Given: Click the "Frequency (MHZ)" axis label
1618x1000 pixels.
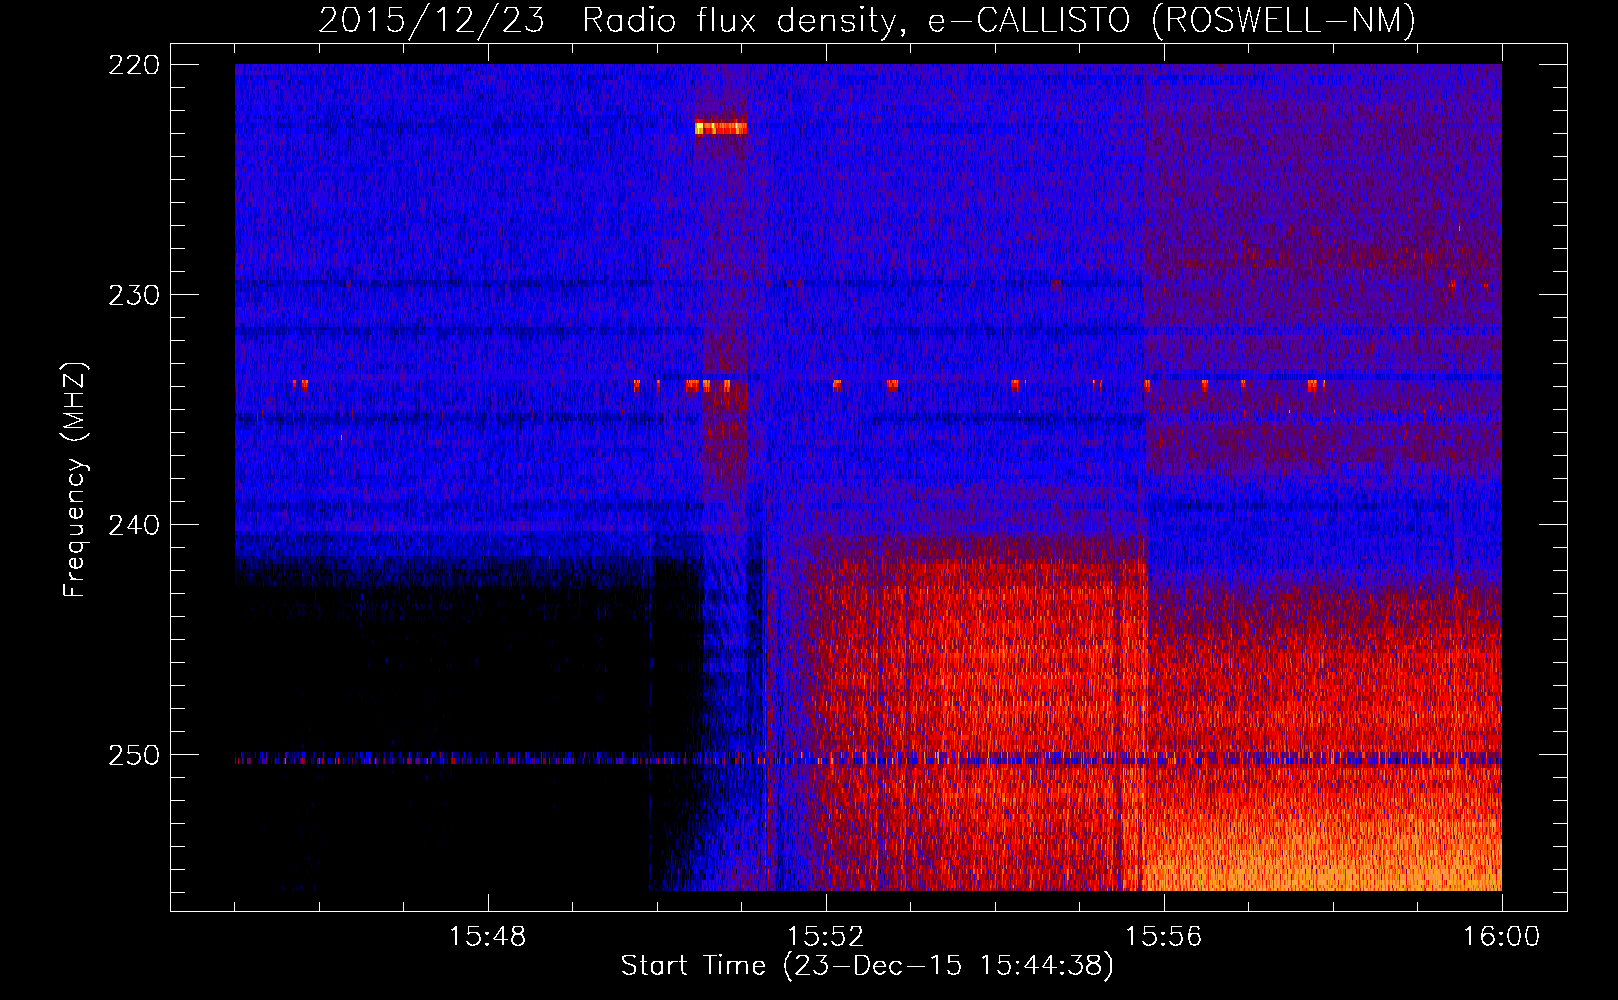Looking at the screenshot, I should pyautogui.click(x=75, y=479).
